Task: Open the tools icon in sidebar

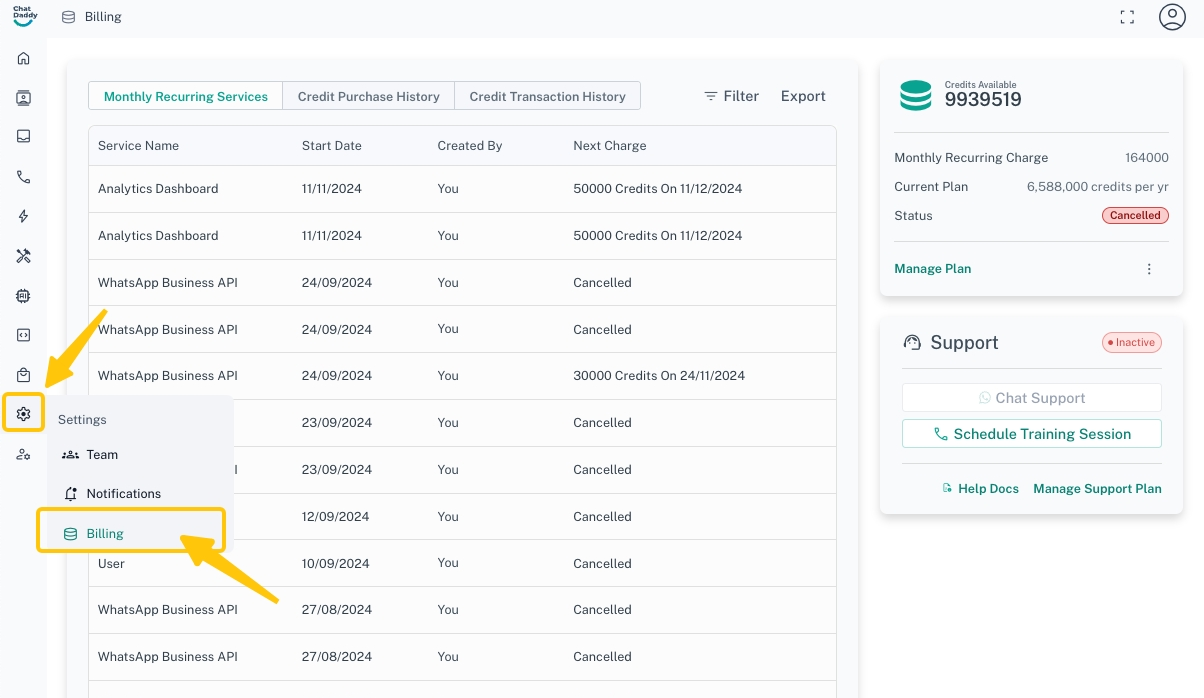Action: (24, 256)
